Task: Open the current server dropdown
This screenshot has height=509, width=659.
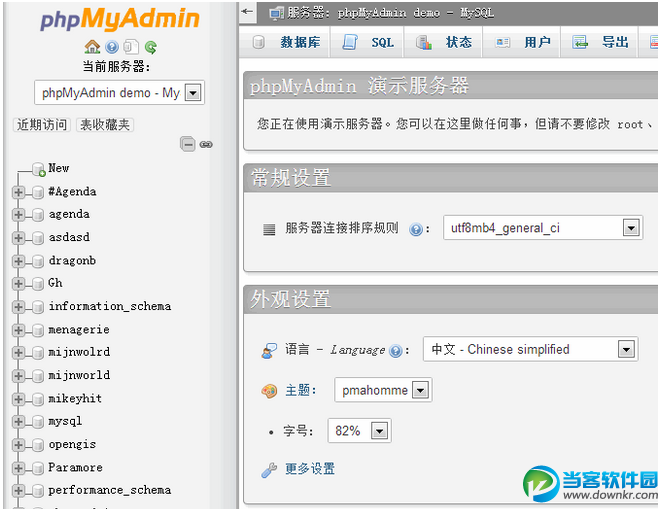Action: coord(119,92)
